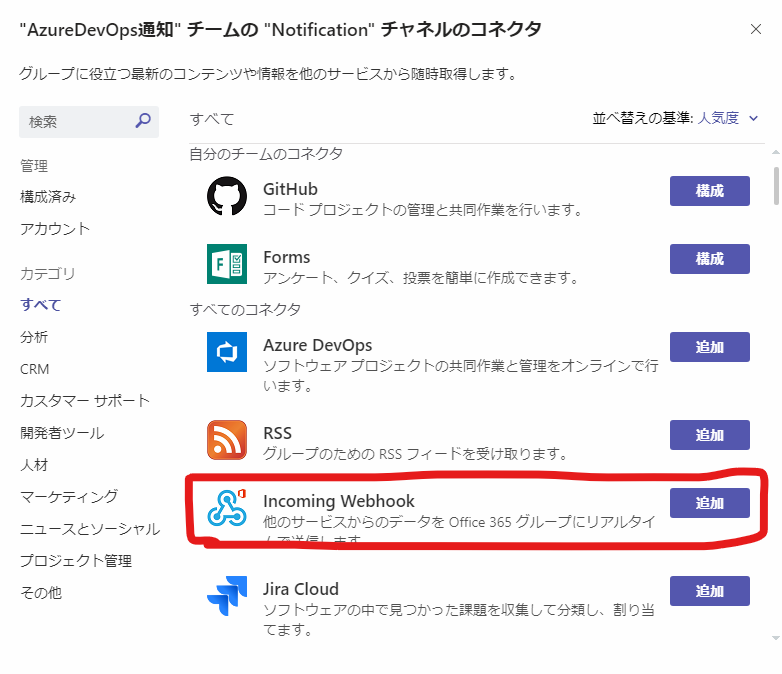
Task: Click the sort order chevron arrow
Action: click(x=754, y=118)
